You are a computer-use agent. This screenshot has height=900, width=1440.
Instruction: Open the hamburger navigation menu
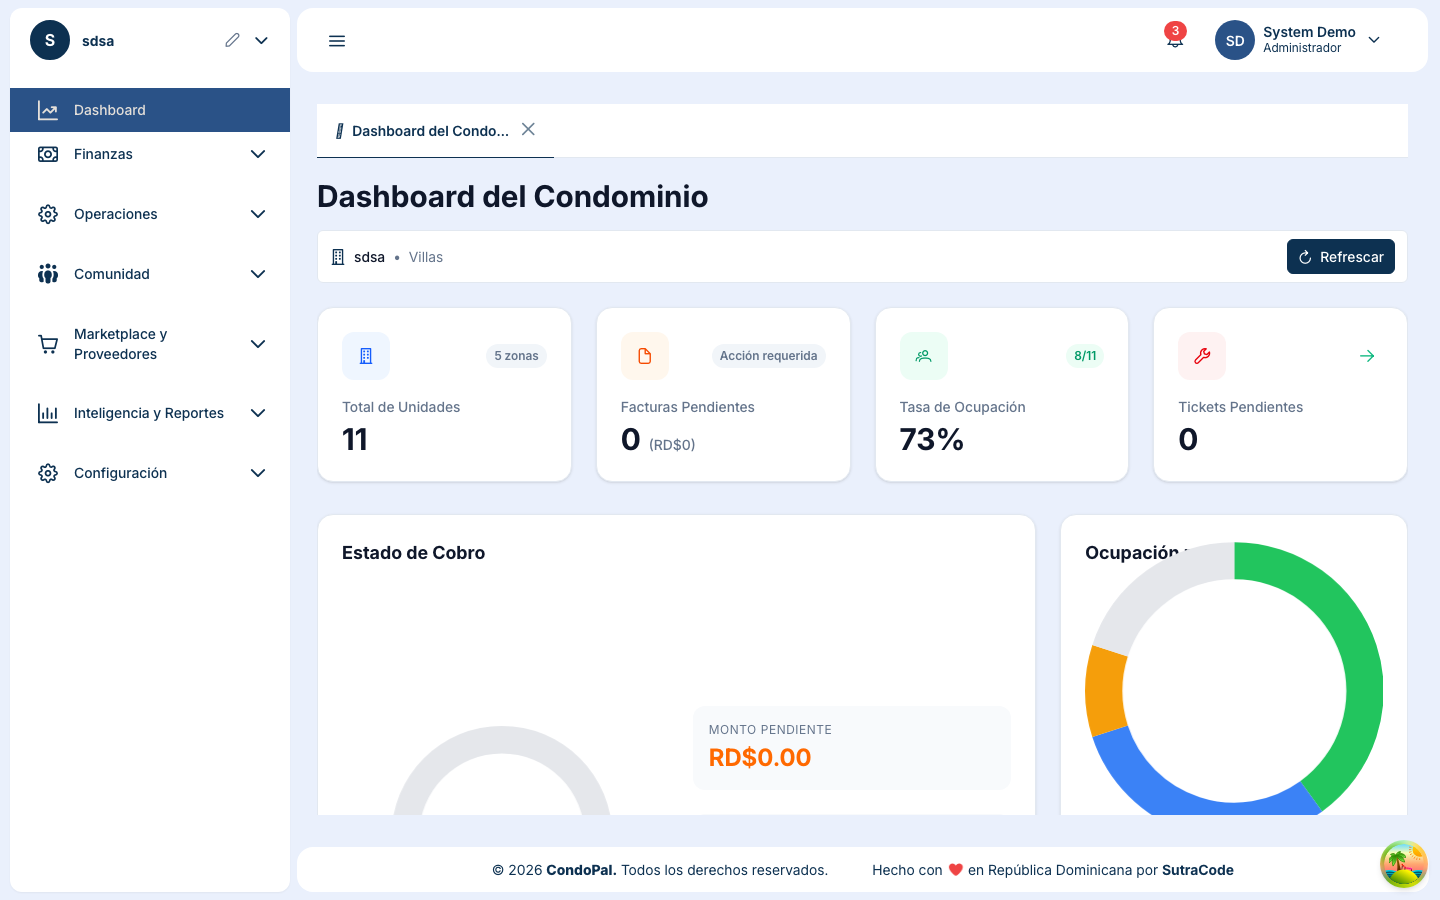pos(337,40)
